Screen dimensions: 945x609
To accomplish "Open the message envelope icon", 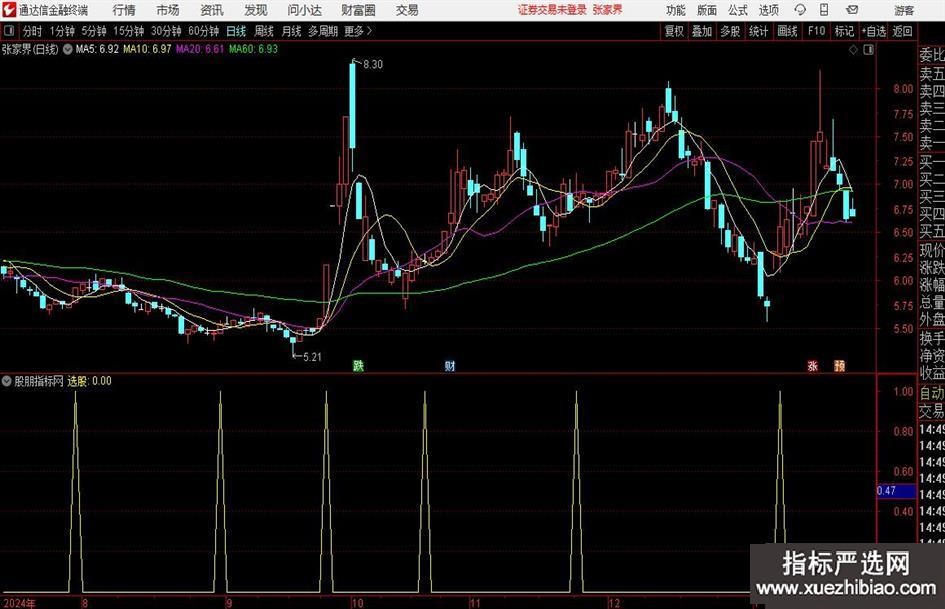I will pos(852,10).
